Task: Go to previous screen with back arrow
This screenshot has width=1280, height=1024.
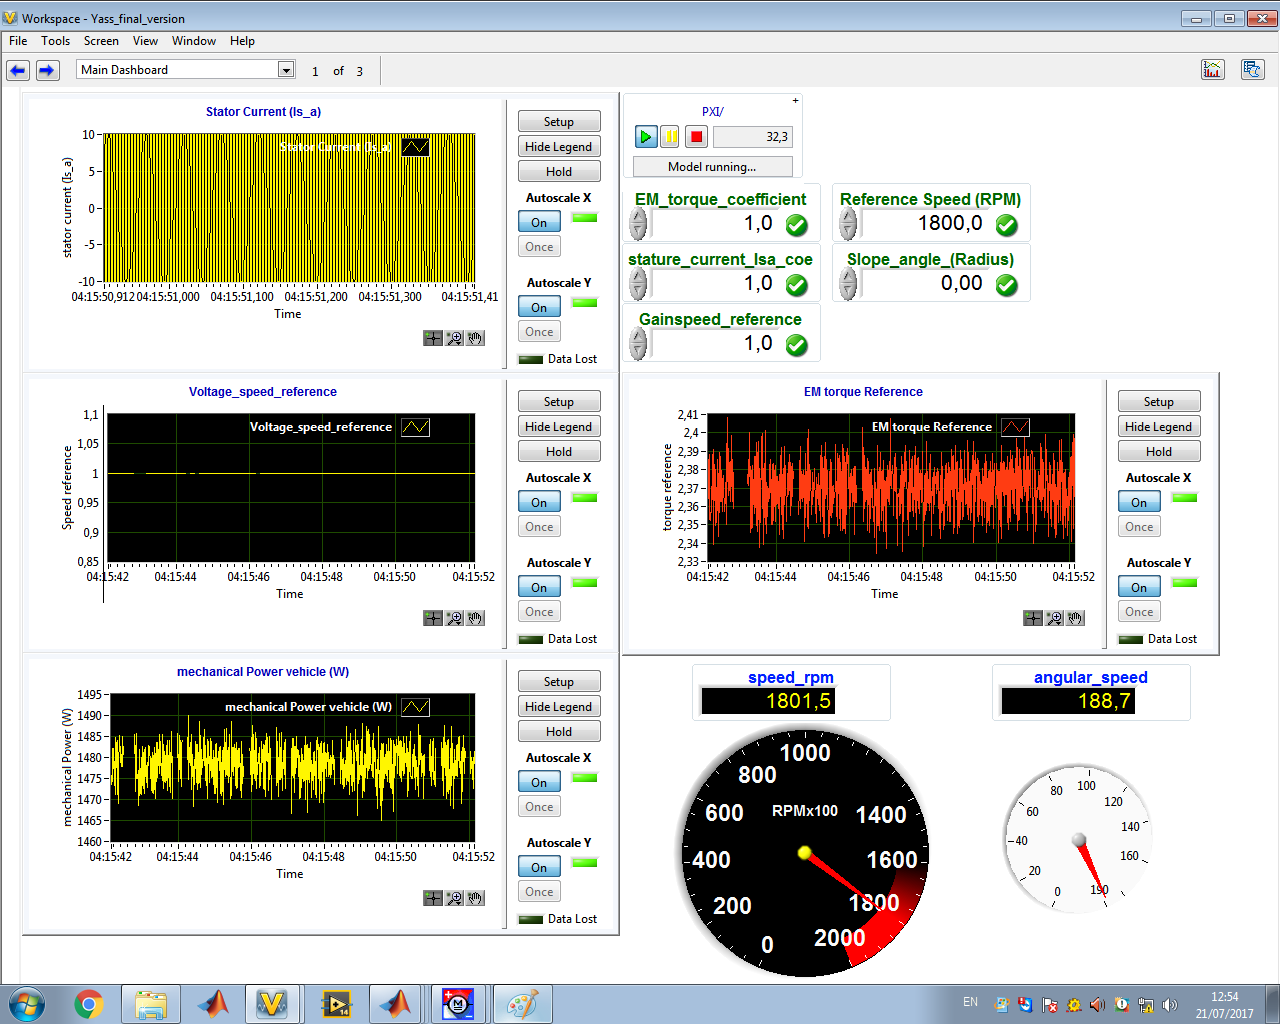Action: pyautogui.click(x=18, y=70)
